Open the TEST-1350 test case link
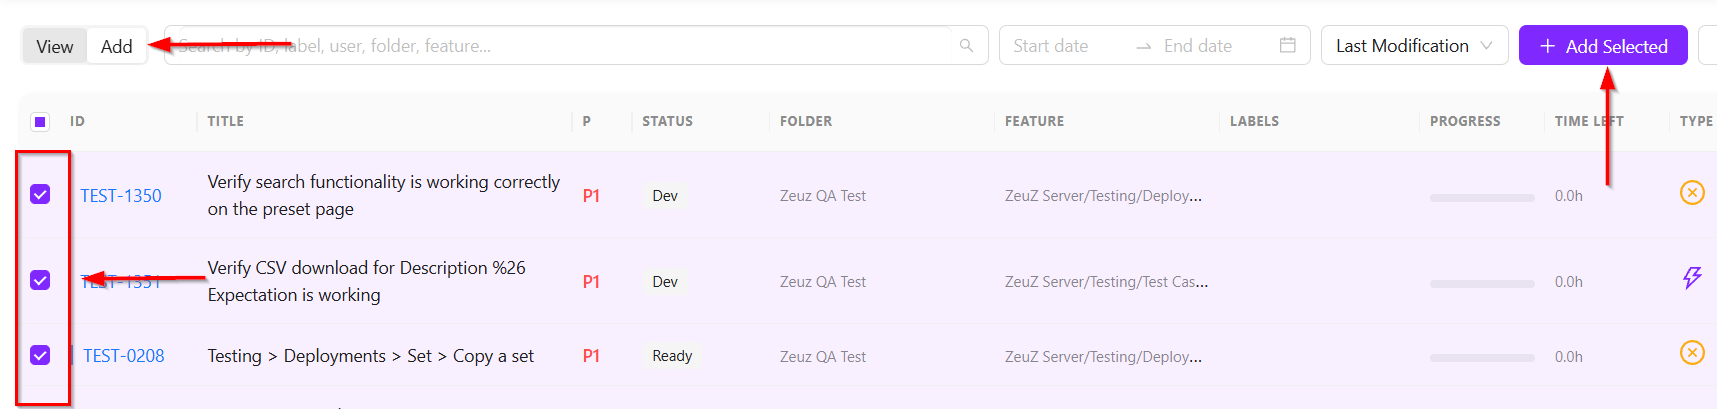This screenshot has width=1717, height=409. click(121, 196)
